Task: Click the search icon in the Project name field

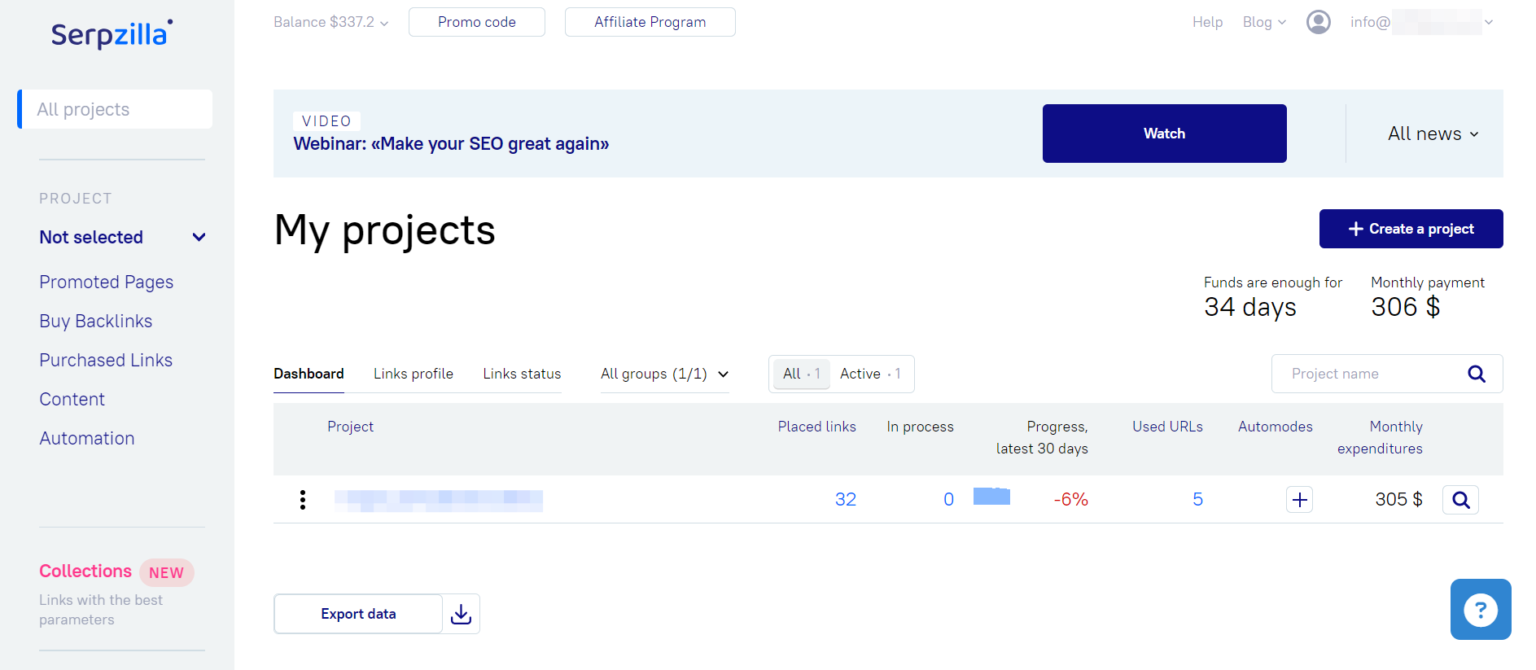Action: tap(1477, 373)
